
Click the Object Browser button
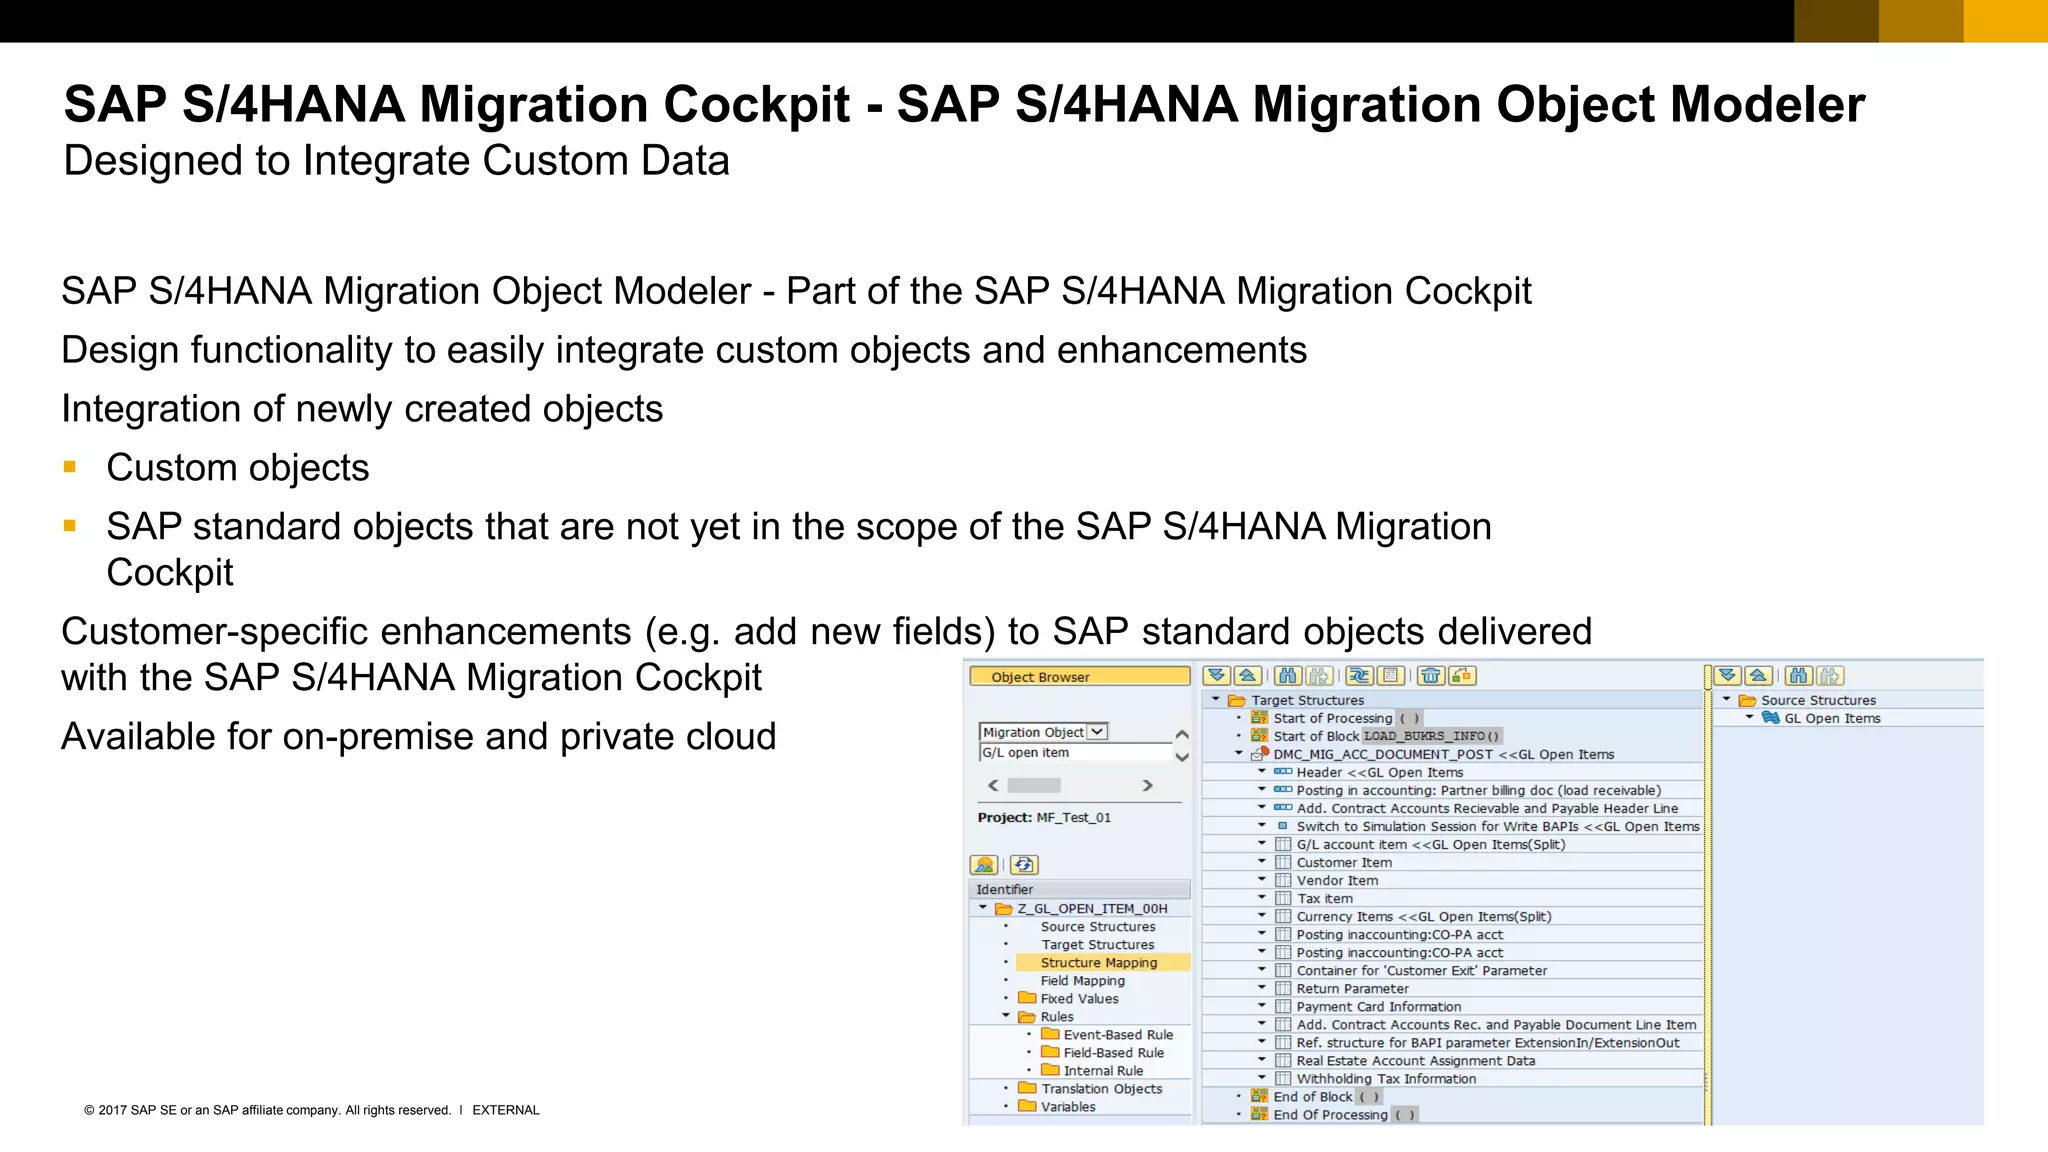click(x=1080, y=677)
